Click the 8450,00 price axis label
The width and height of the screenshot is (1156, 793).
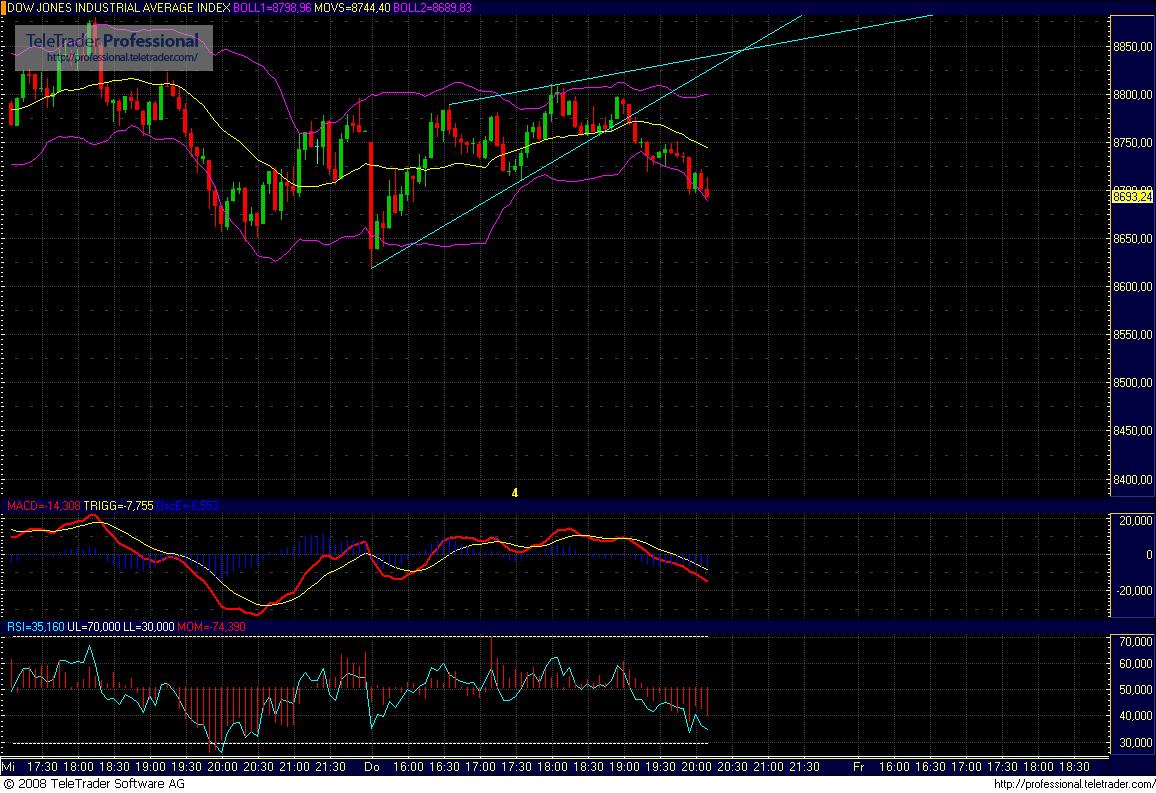point(1132,430)
